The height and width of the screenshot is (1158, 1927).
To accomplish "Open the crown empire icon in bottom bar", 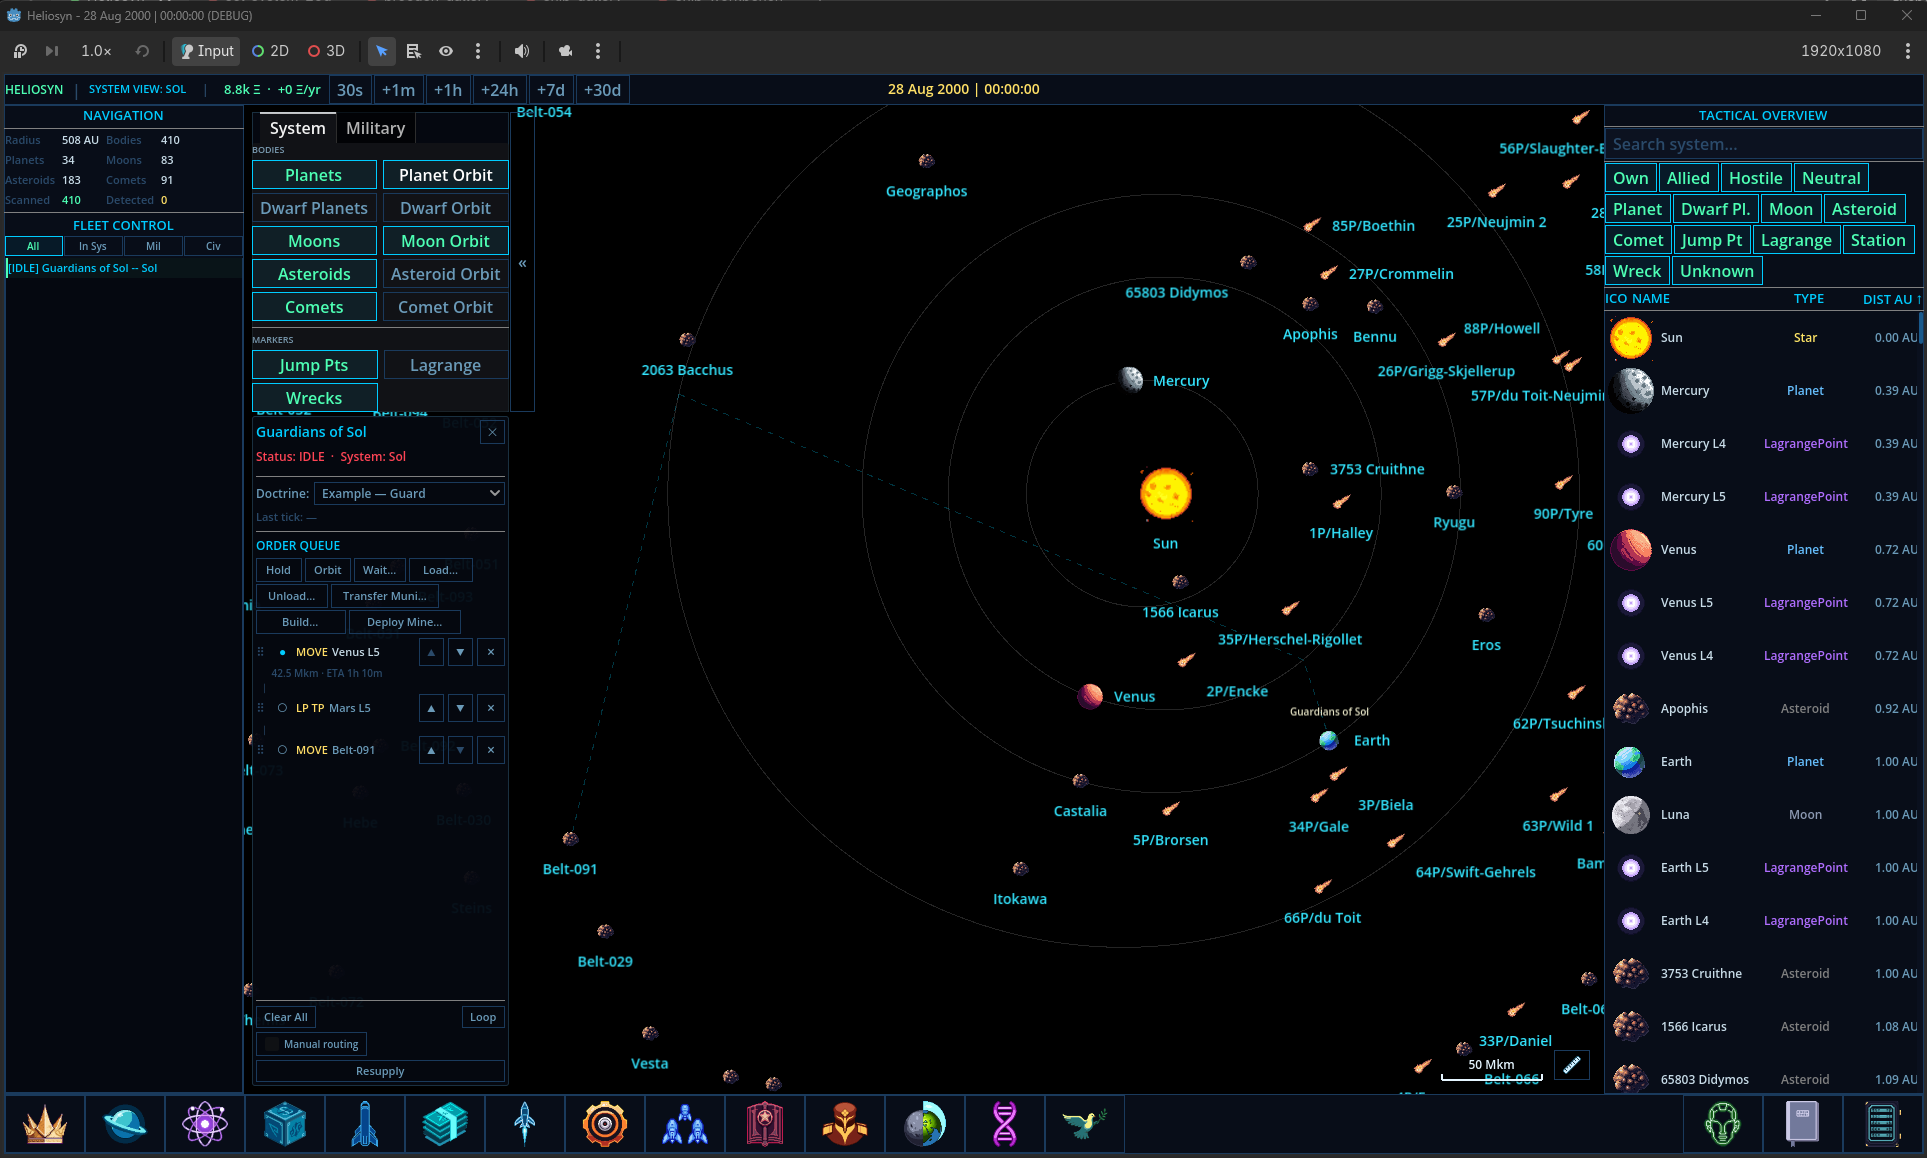I will [x=45, y=1124].
